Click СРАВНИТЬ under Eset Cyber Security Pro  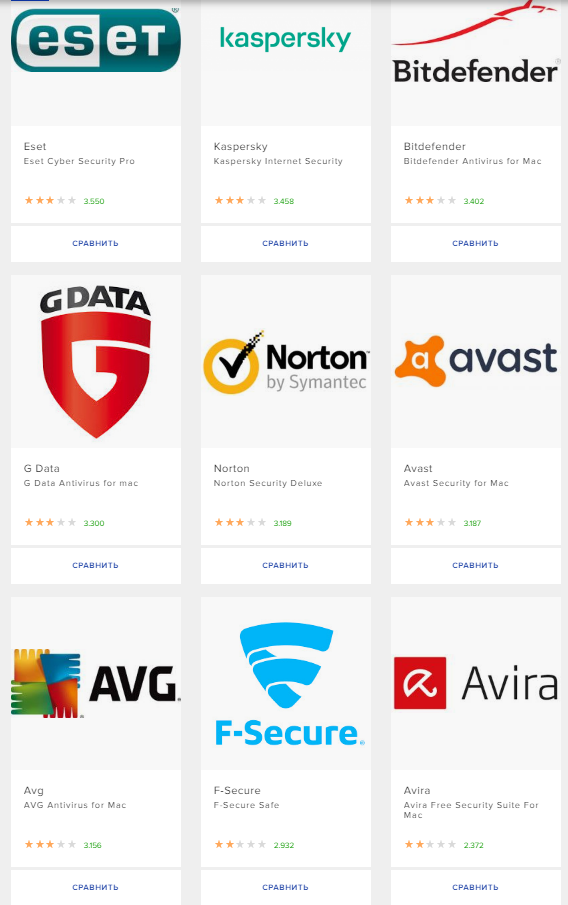click(96, 244)
